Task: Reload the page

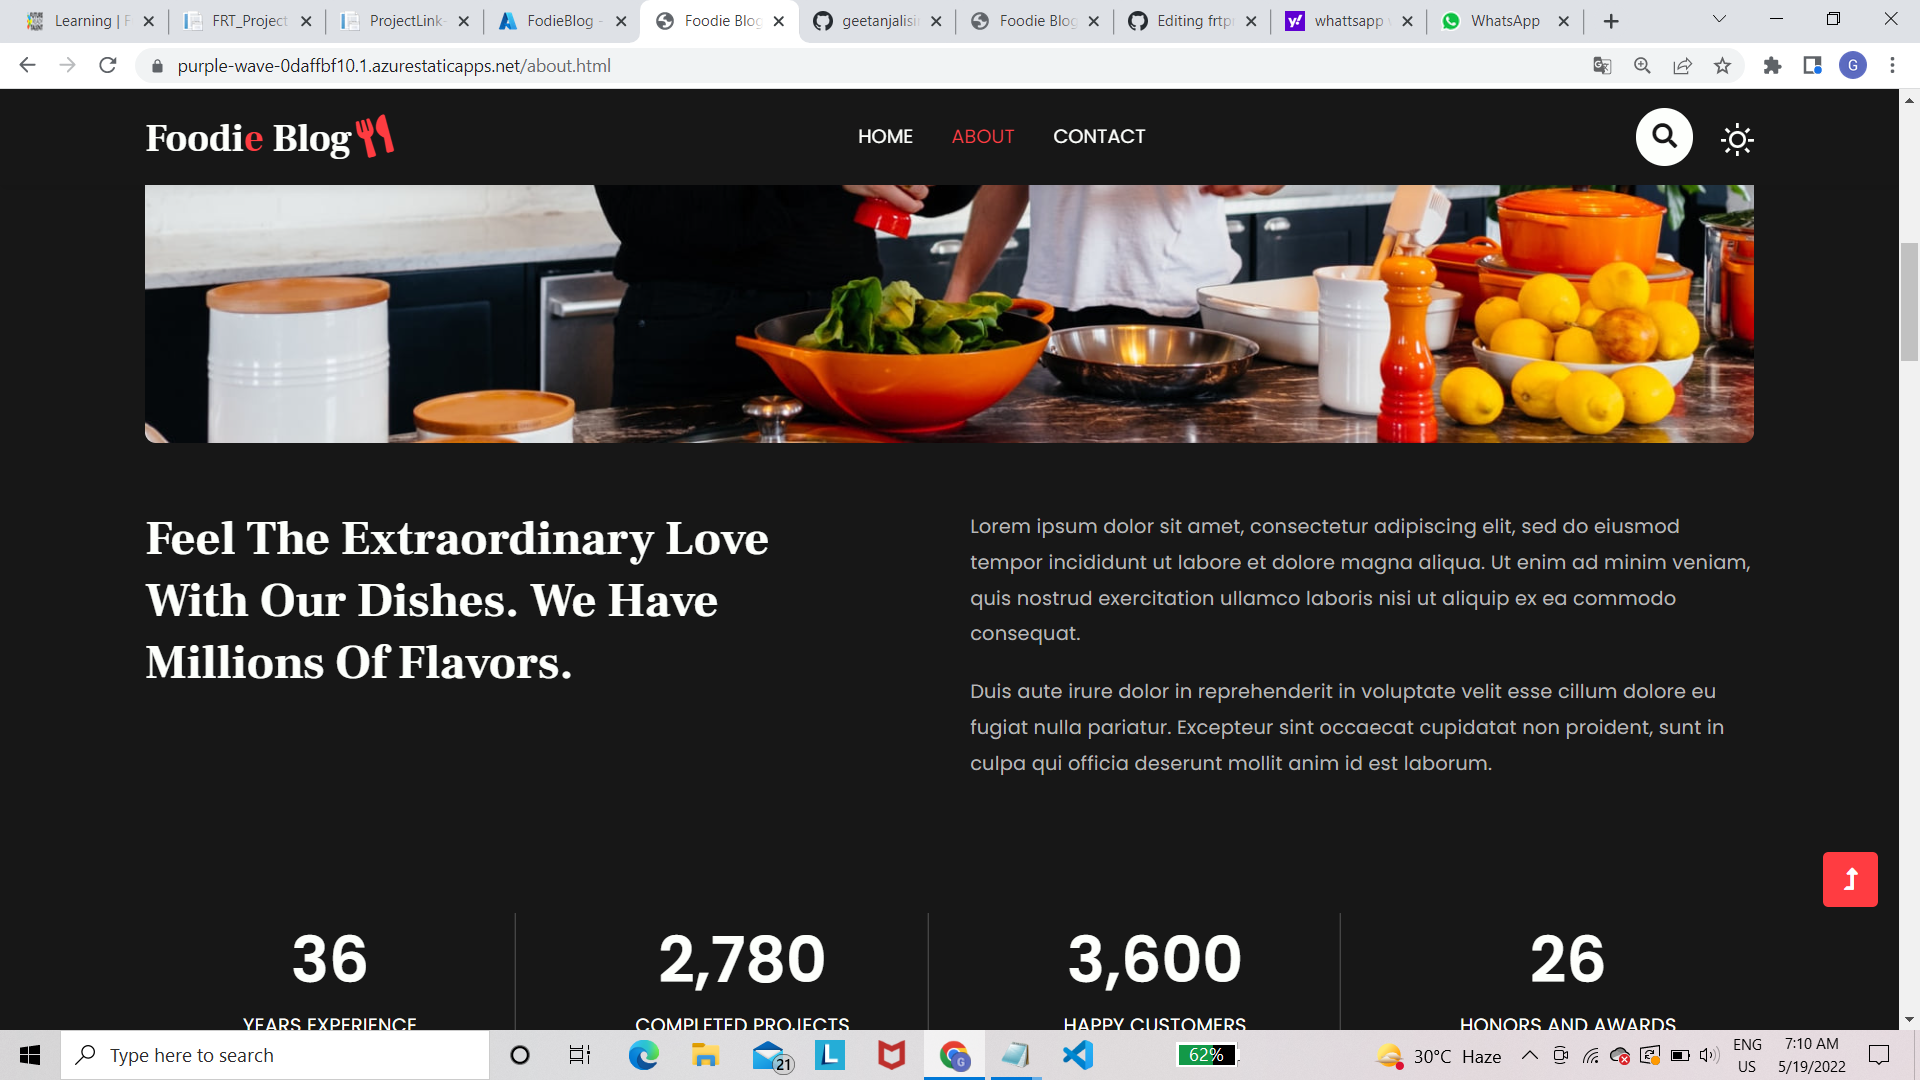Action: click(x=108, y=66)
